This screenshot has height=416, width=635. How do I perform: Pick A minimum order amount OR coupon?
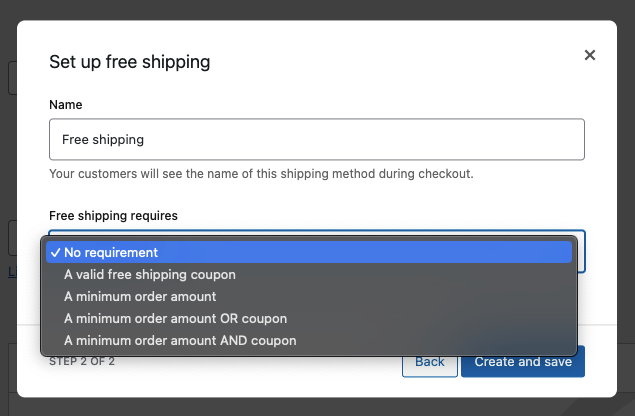pyautogui.click(x=175, y=318)
